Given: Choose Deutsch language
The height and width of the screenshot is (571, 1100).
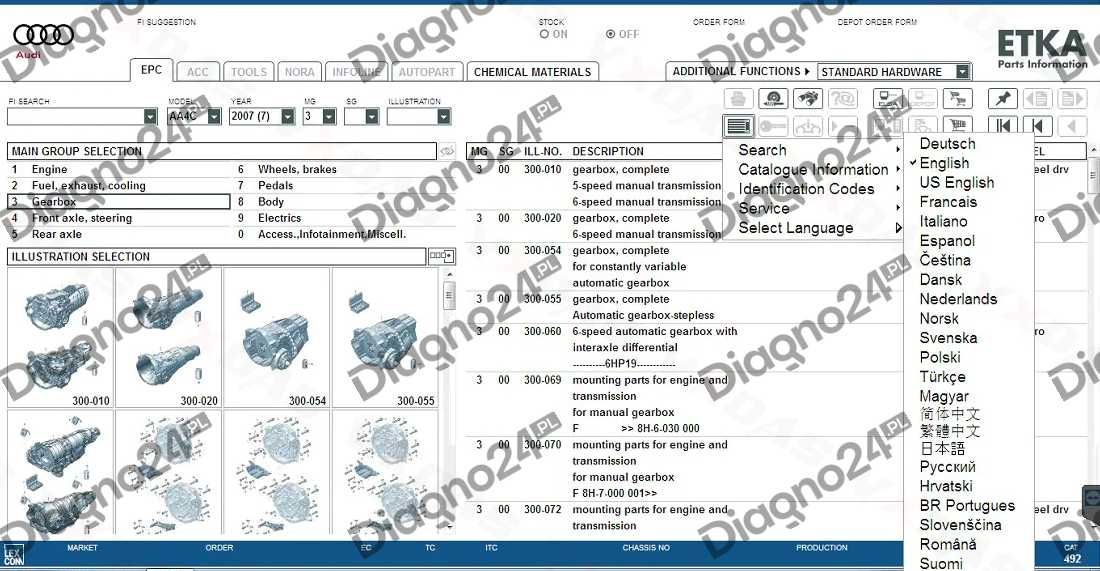Looking at the screenshot, I should click(947, 144).
